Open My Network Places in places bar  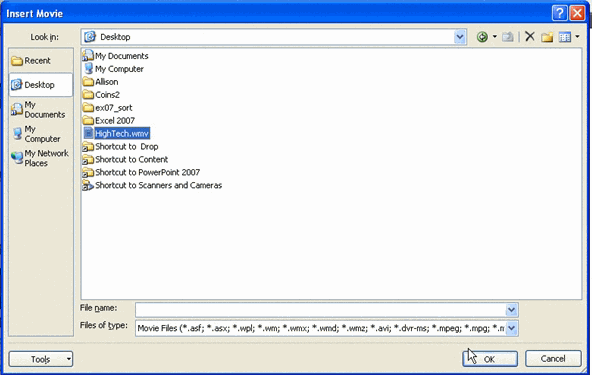[40, 158]
